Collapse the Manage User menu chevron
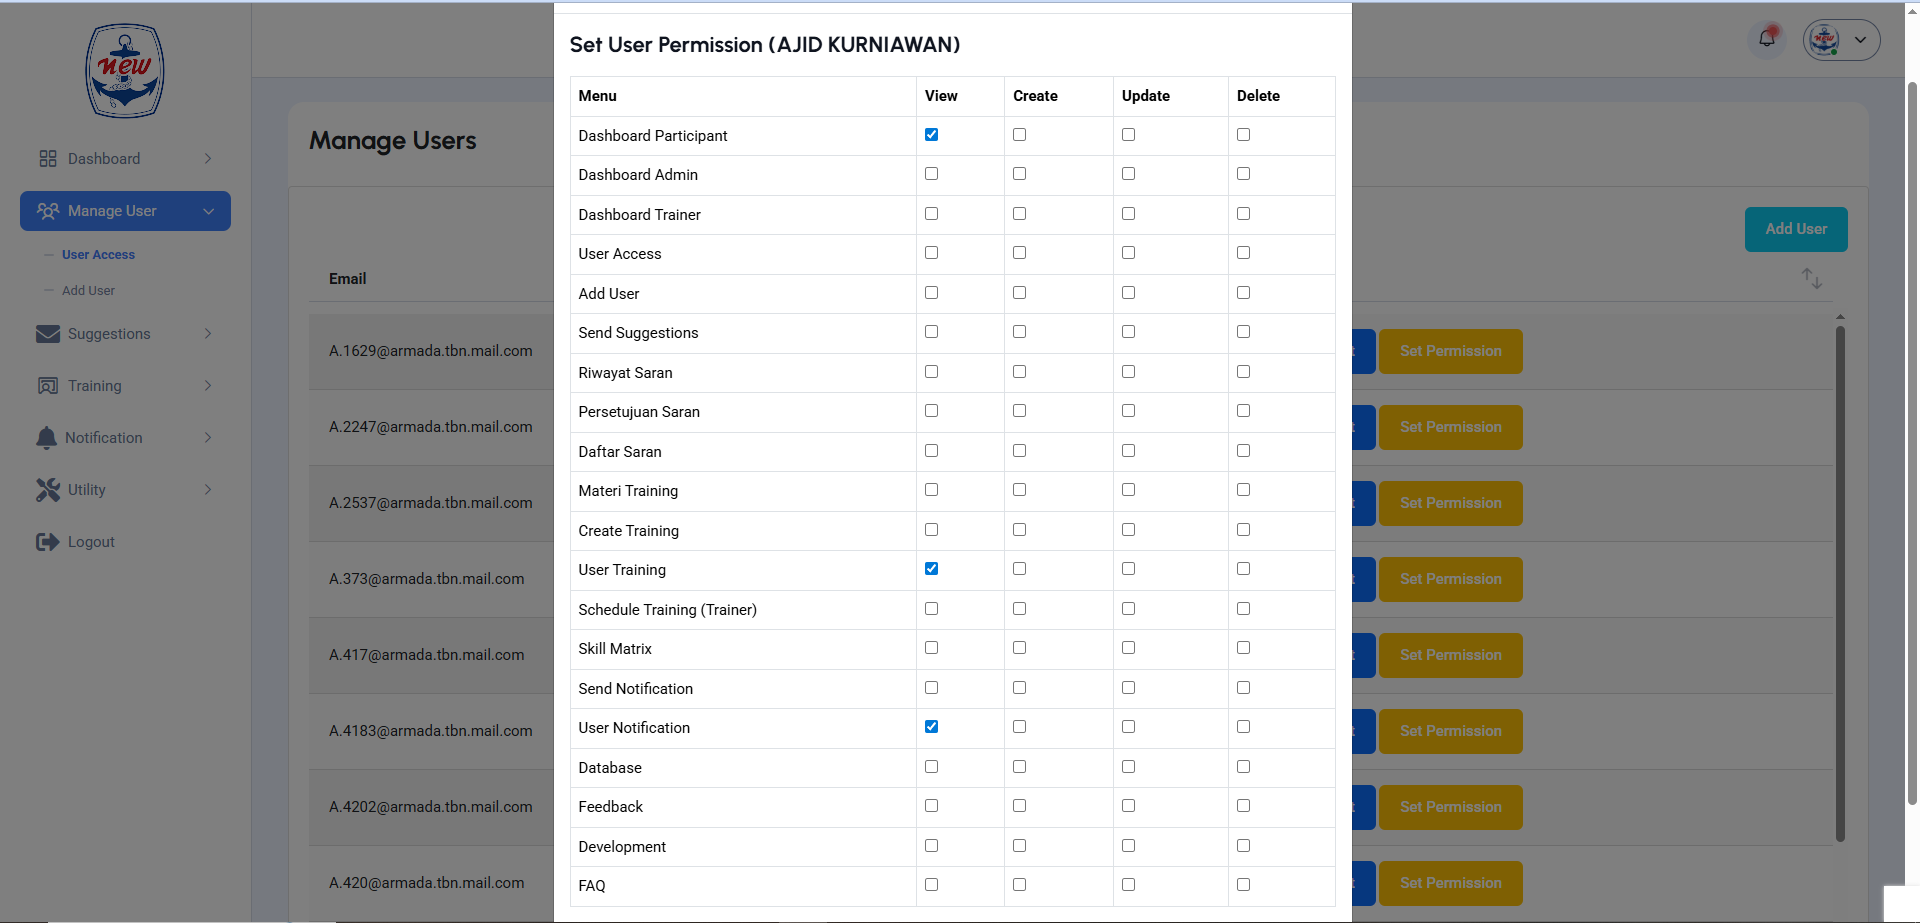The image size is (1920, 923). click(x=209, y=211)
